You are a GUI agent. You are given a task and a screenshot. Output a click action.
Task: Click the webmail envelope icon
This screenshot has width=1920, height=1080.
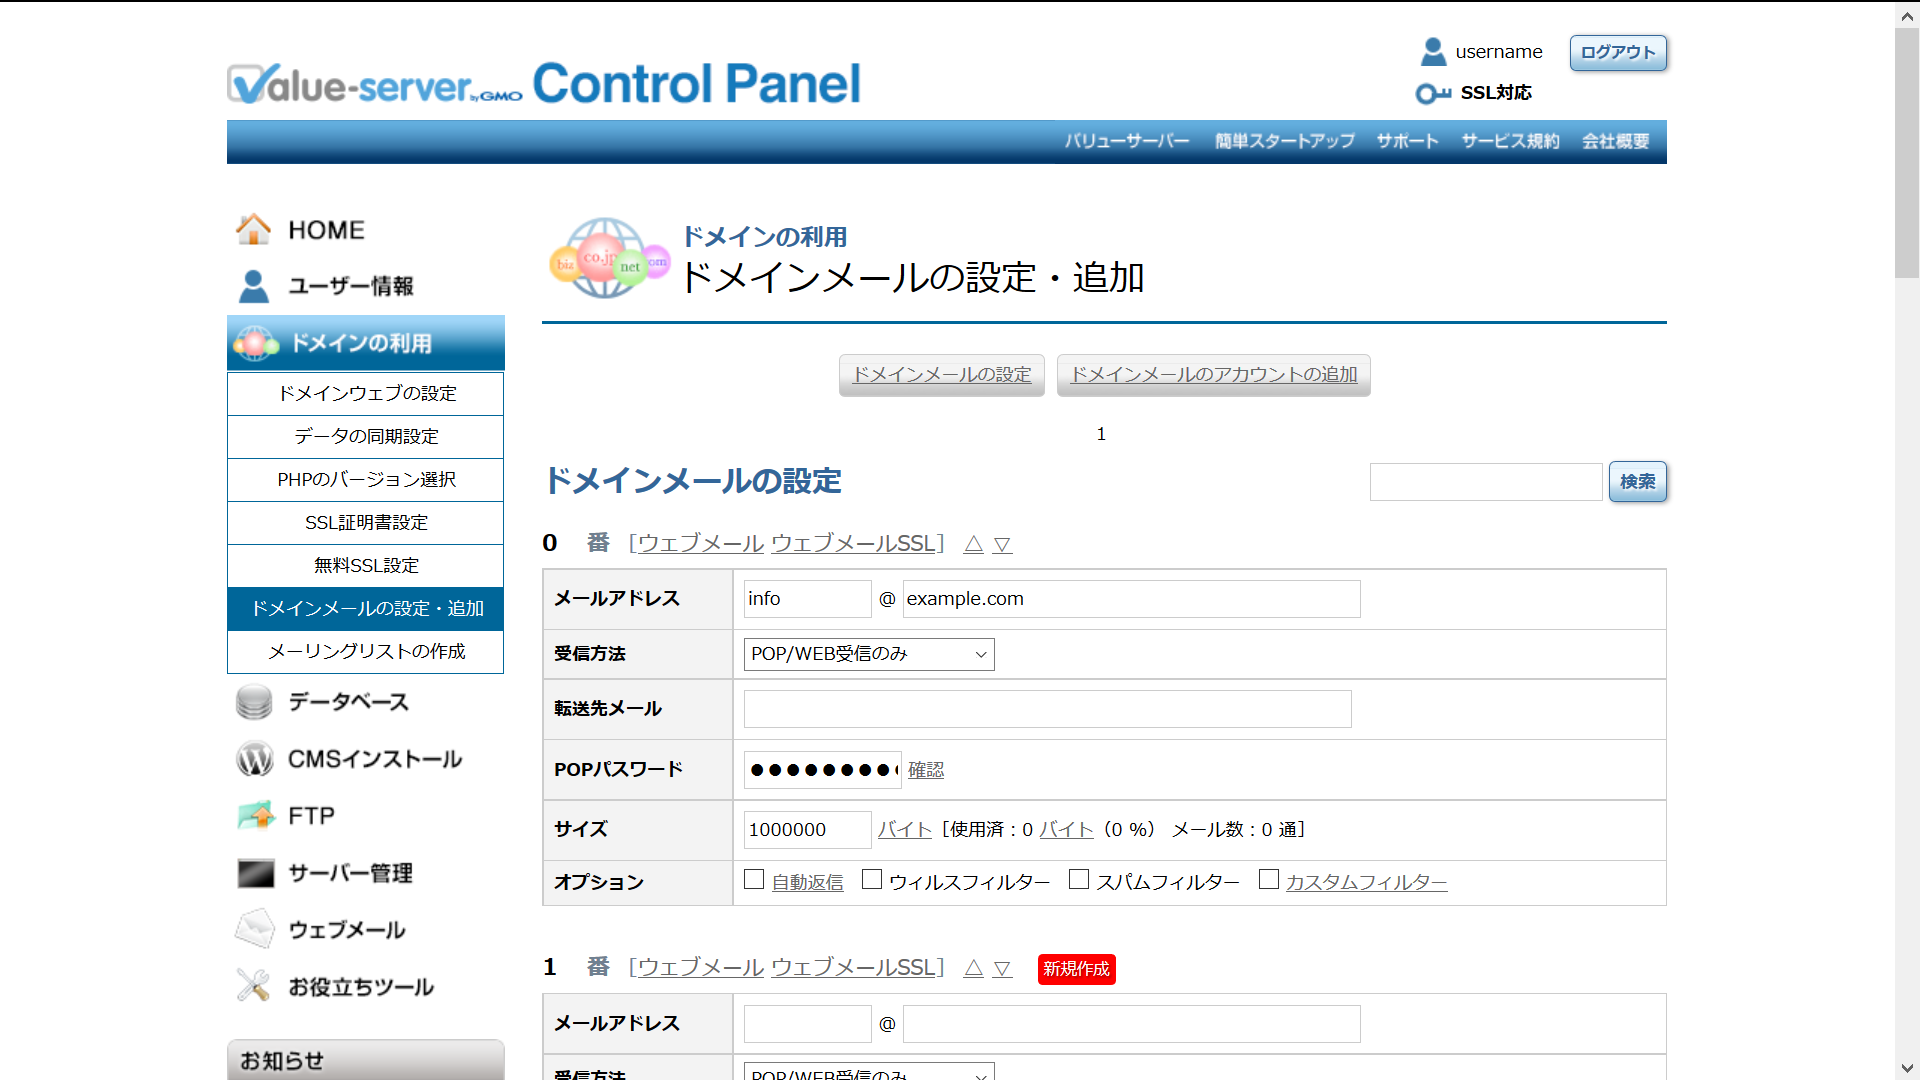(254, 929)
